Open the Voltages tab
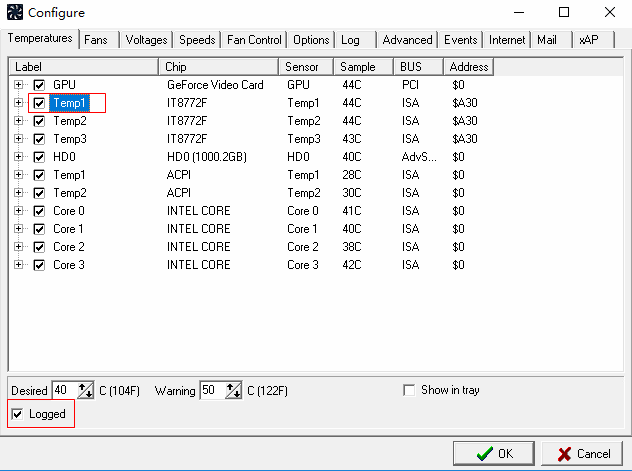 point(146,40)
